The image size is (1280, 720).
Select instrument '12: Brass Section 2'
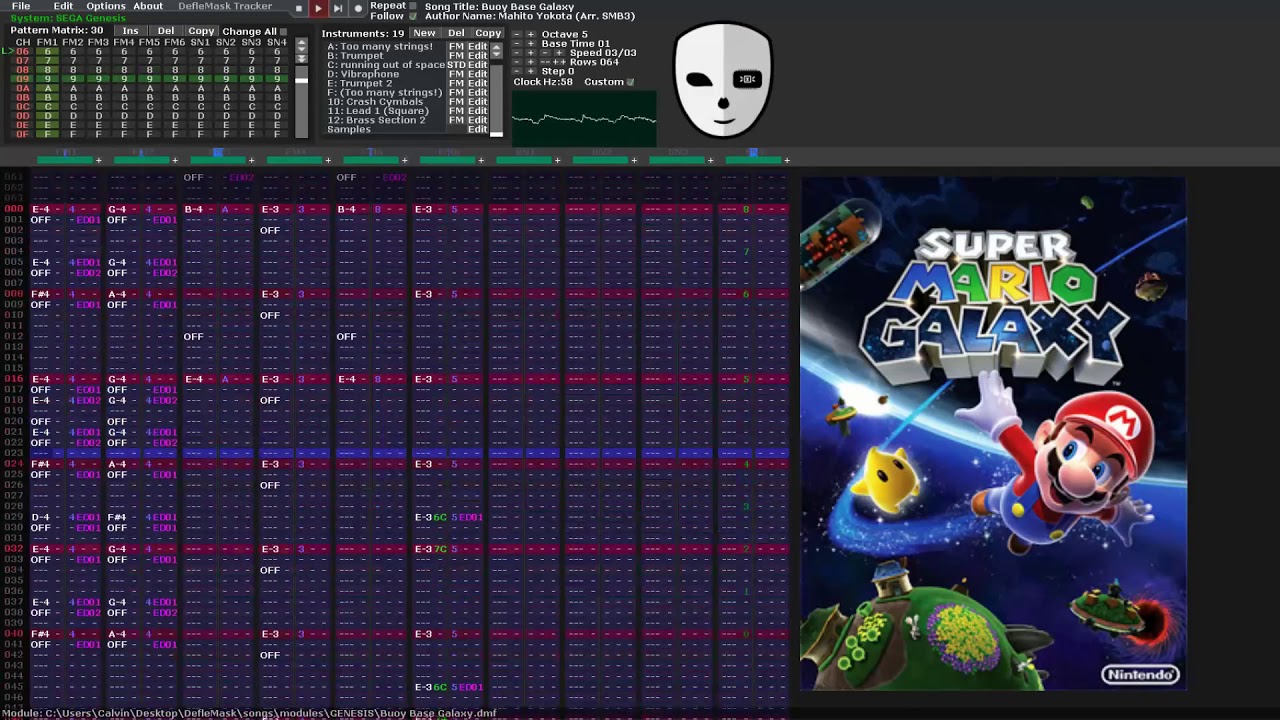[x=376, y=120]
